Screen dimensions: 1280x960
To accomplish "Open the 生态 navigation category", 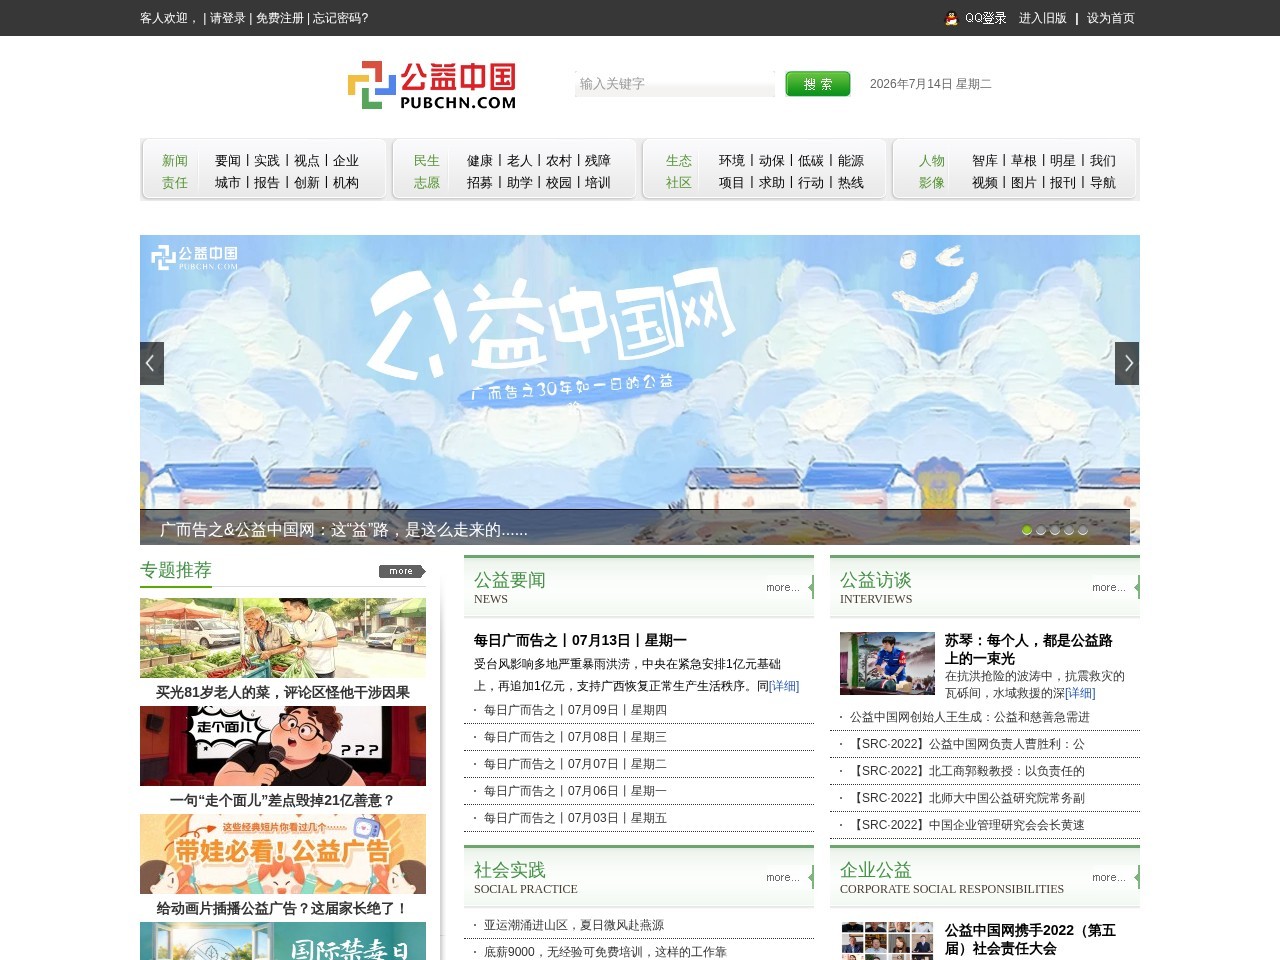I will click(679, 160).
